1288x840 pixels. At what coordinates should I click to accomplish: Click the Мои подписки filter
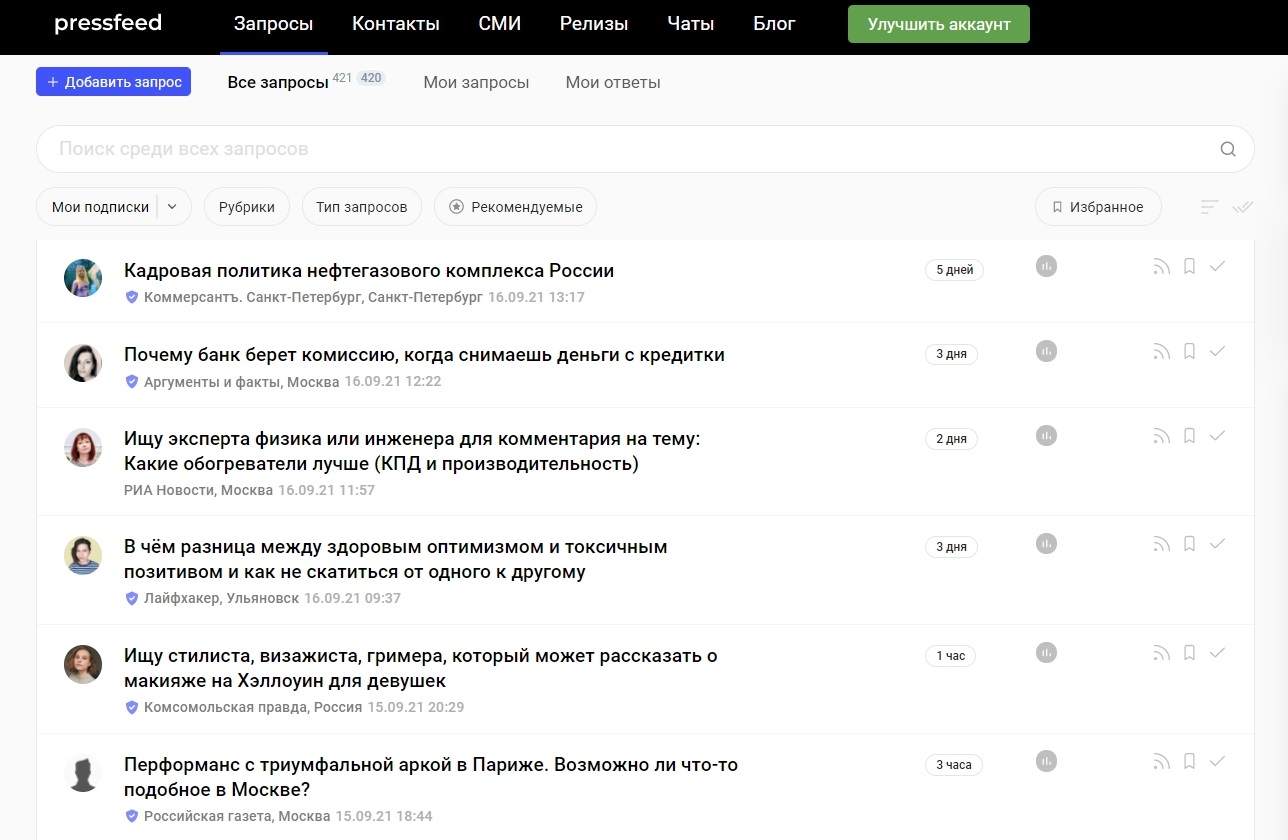100,207
